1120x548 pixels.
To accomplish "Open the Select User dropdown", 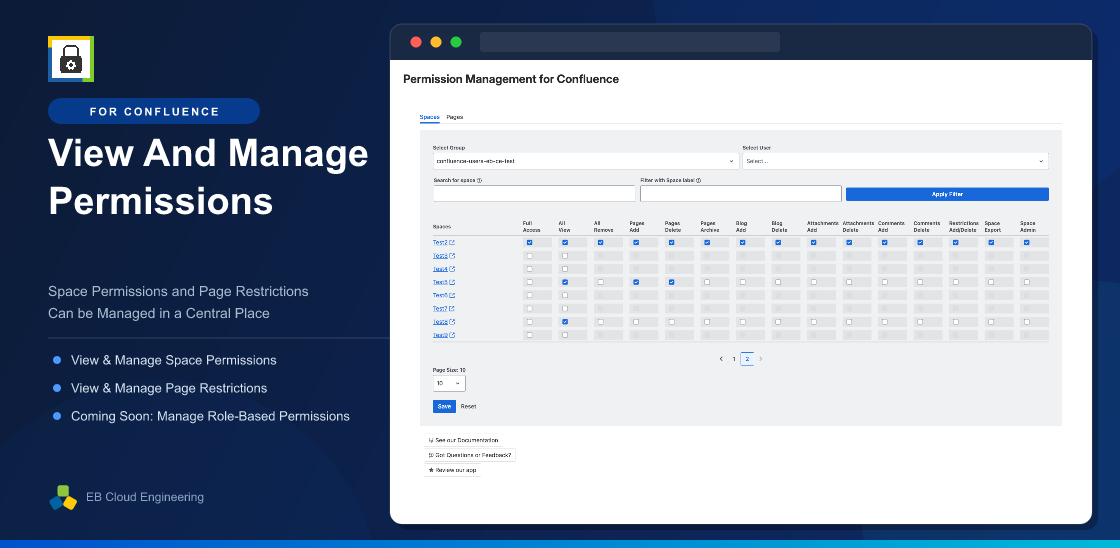I will (895, 161).
